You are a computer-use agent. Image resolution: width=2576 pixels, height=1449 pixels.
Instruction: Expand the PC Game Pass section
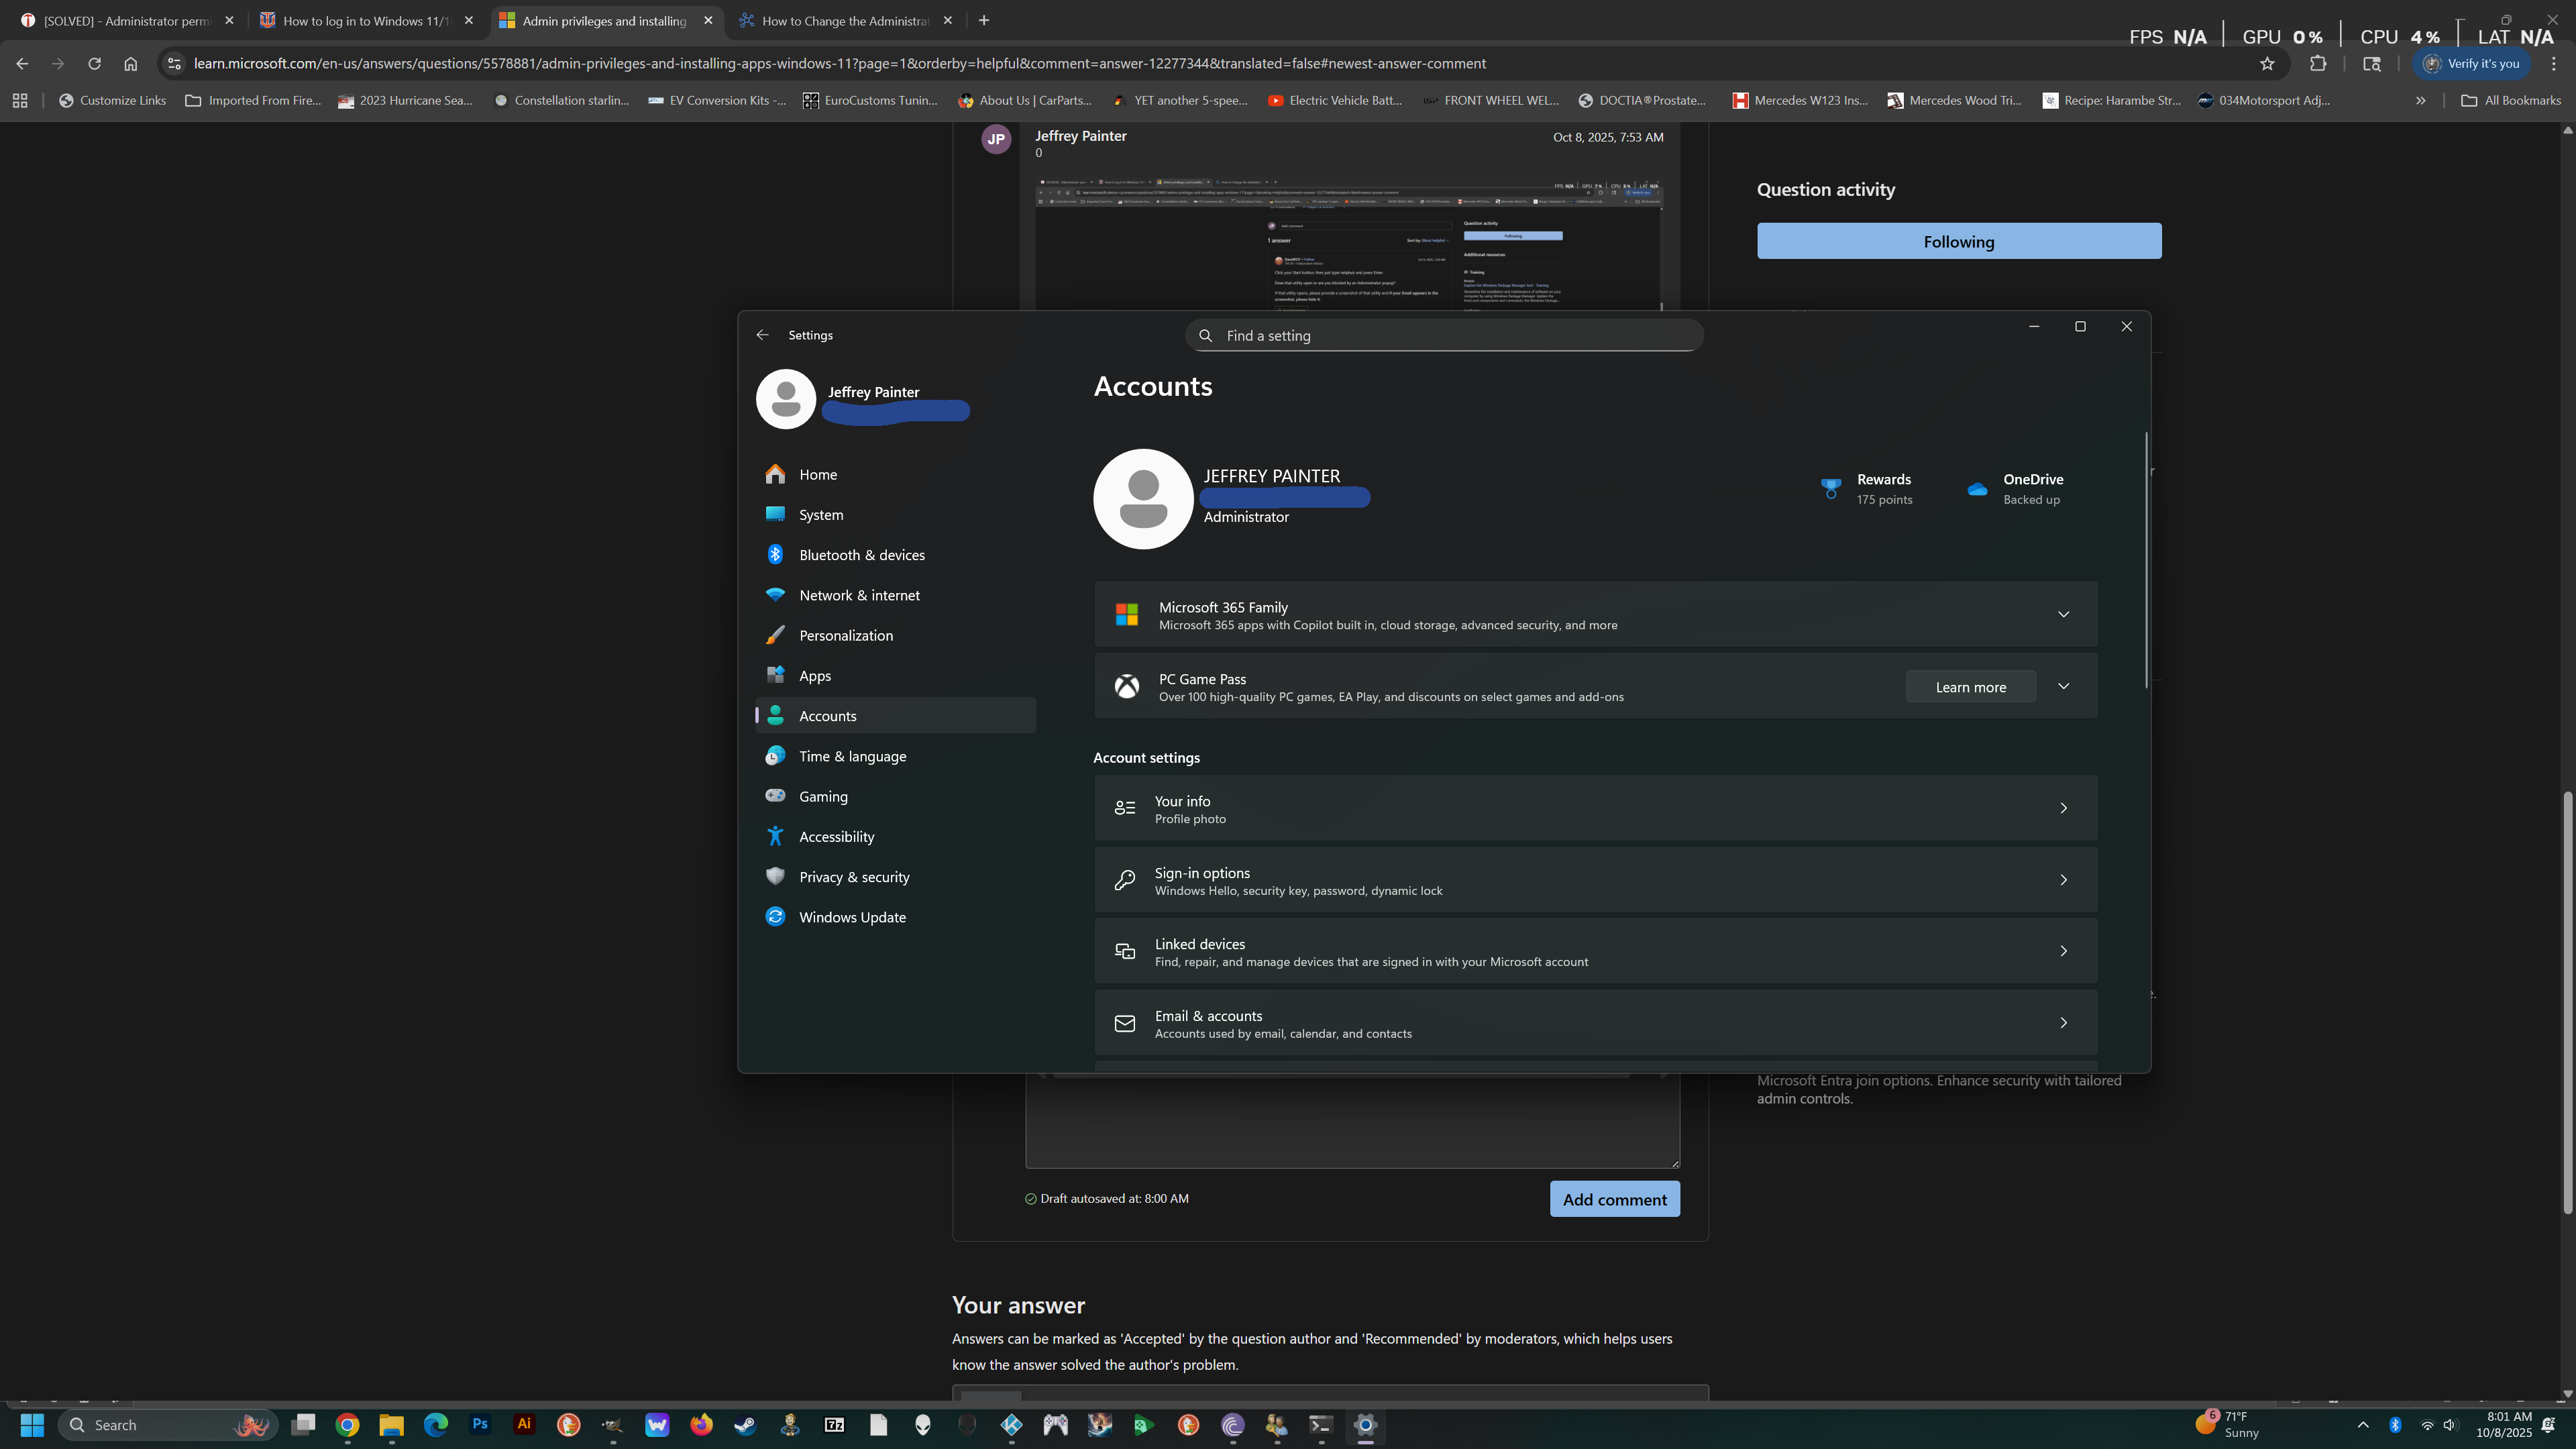click(x=2063, y=686)
